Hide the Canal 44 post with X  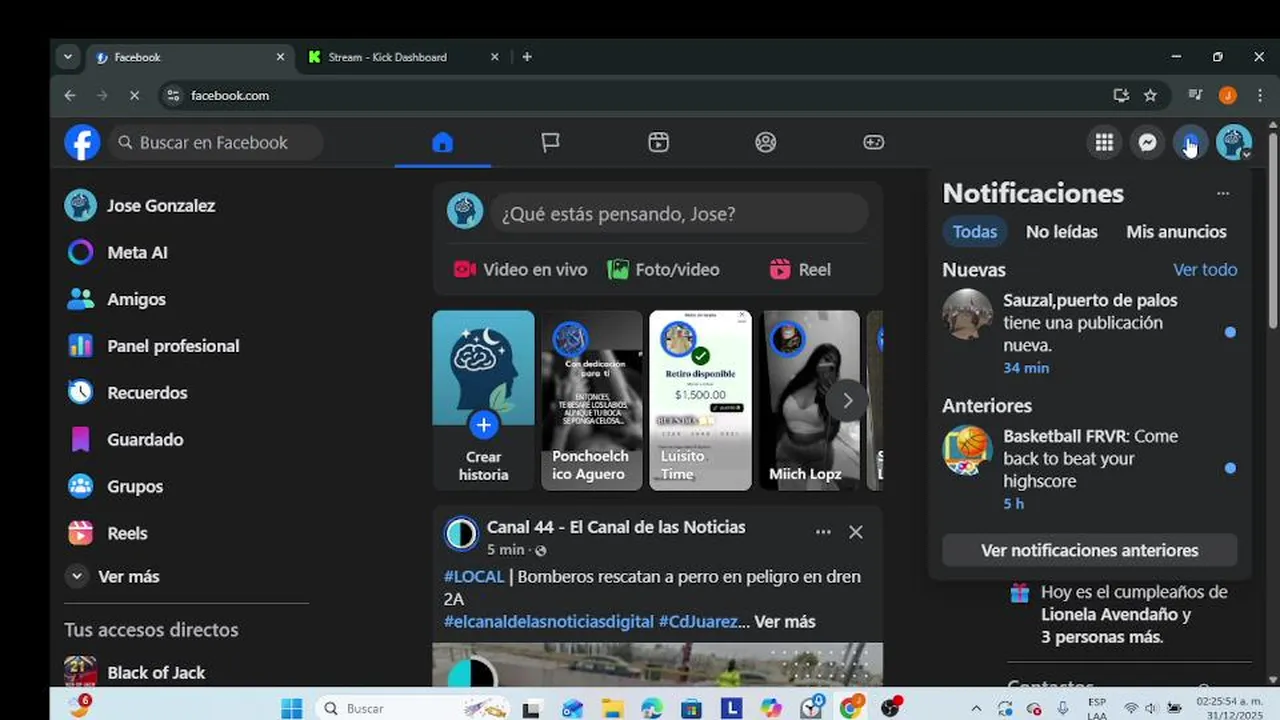point(856,532)
